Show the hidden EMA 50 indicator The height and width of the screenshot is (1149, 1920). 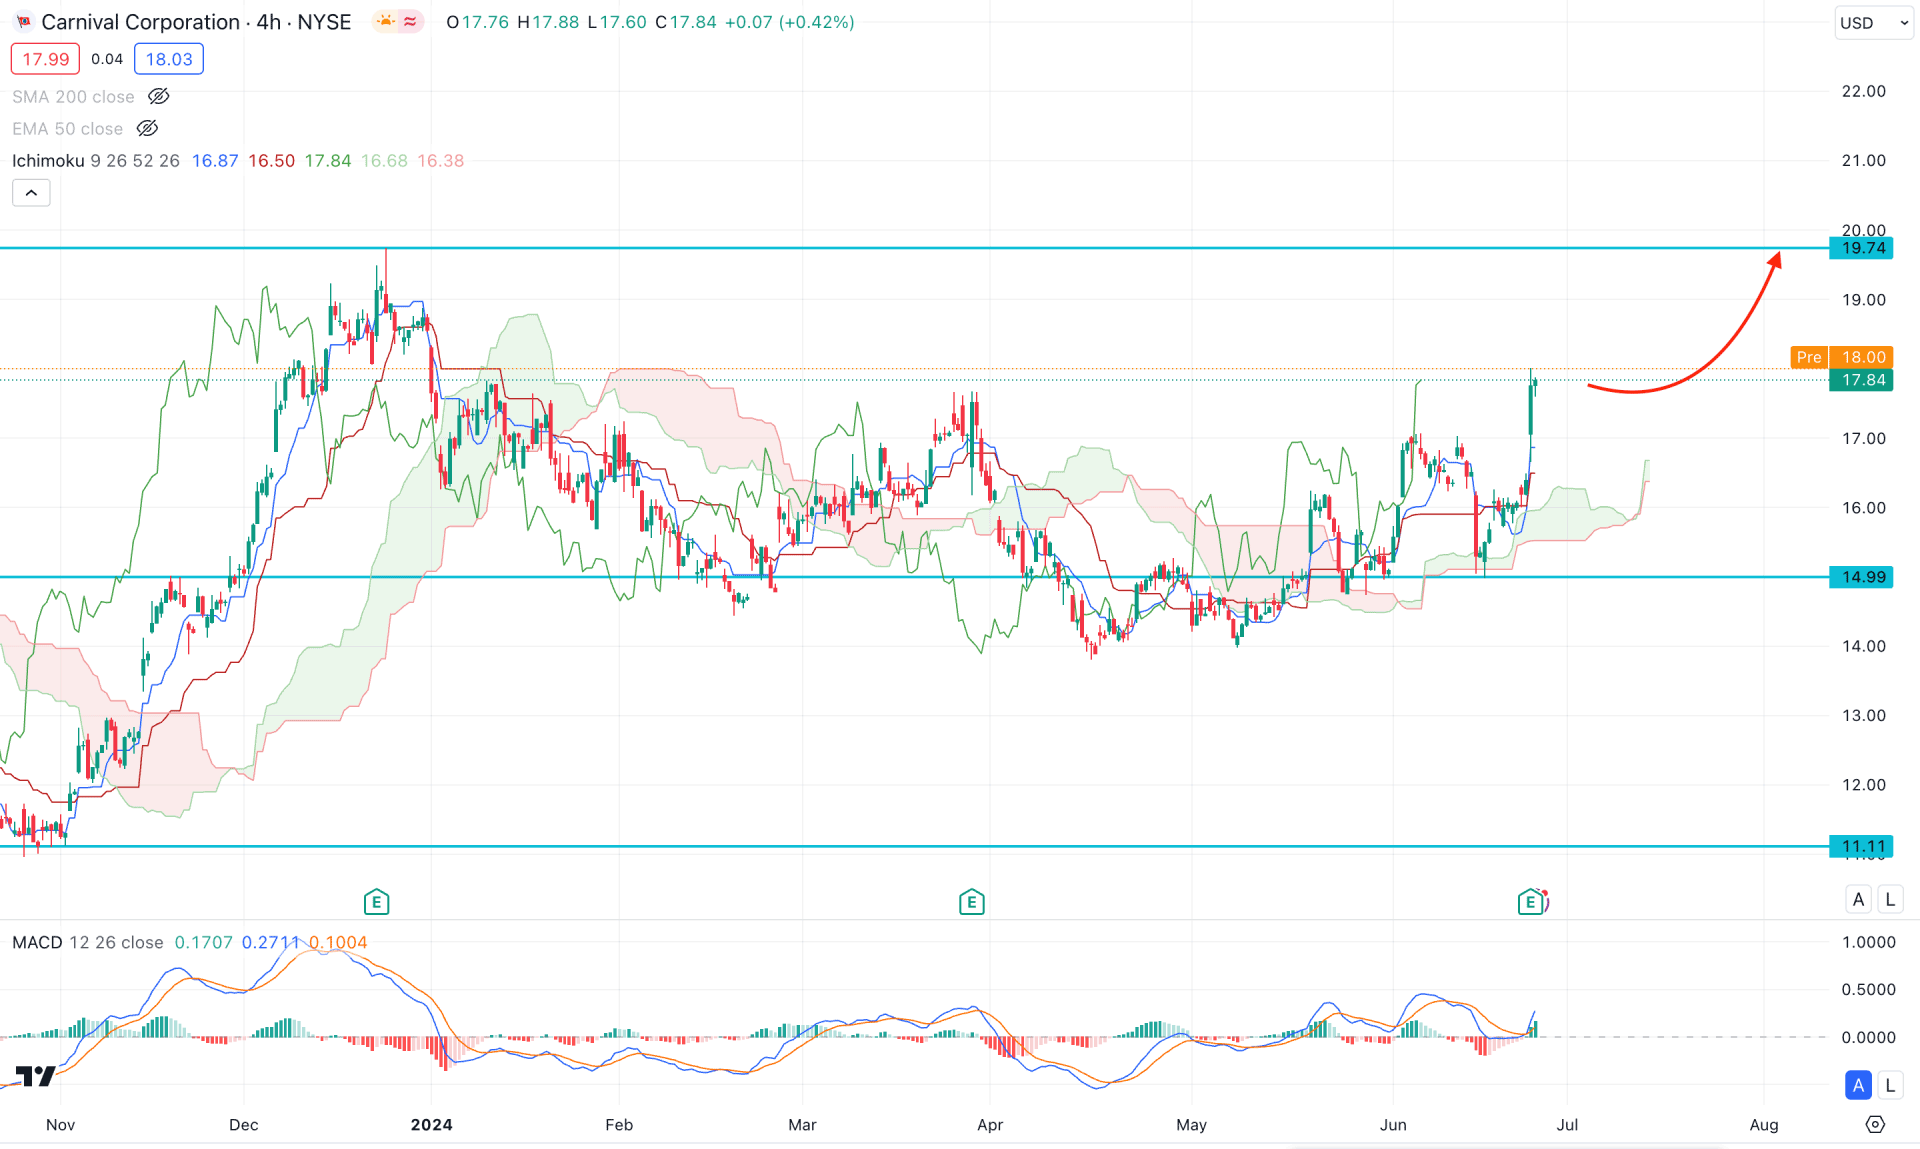[147, 129]
